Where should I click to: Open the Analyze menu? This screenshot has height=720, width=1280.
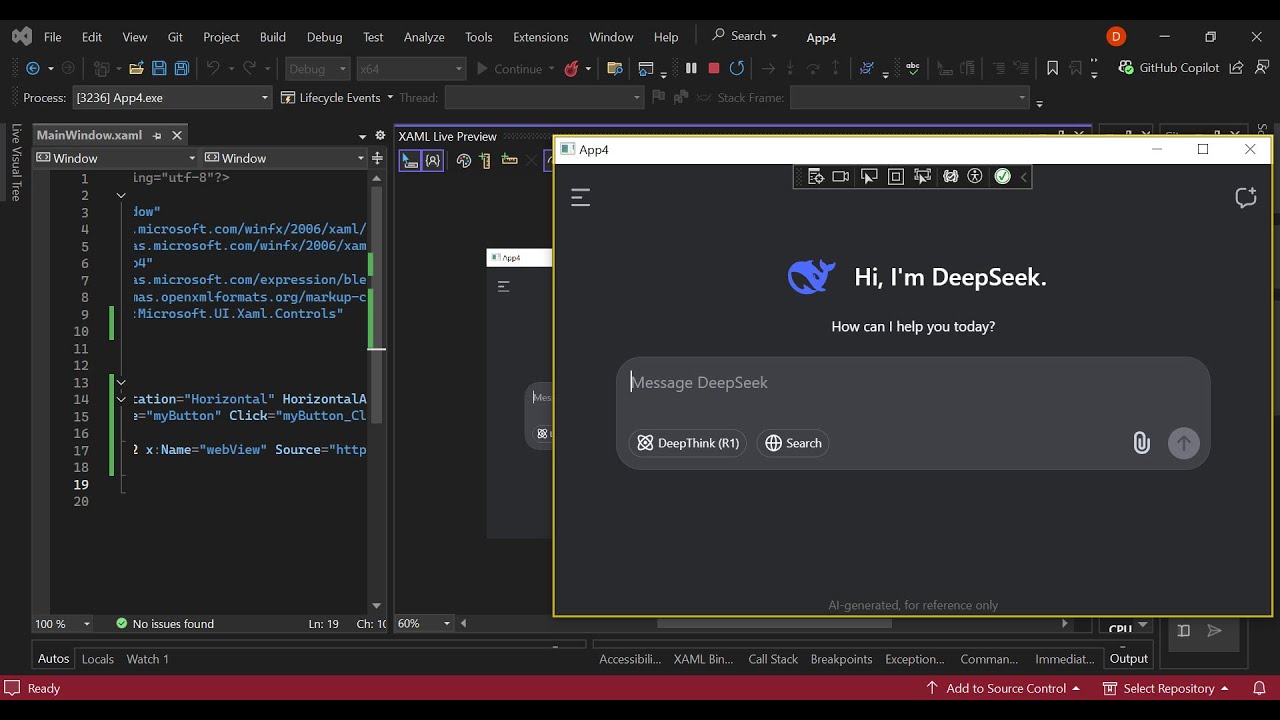tap(424, 37)
